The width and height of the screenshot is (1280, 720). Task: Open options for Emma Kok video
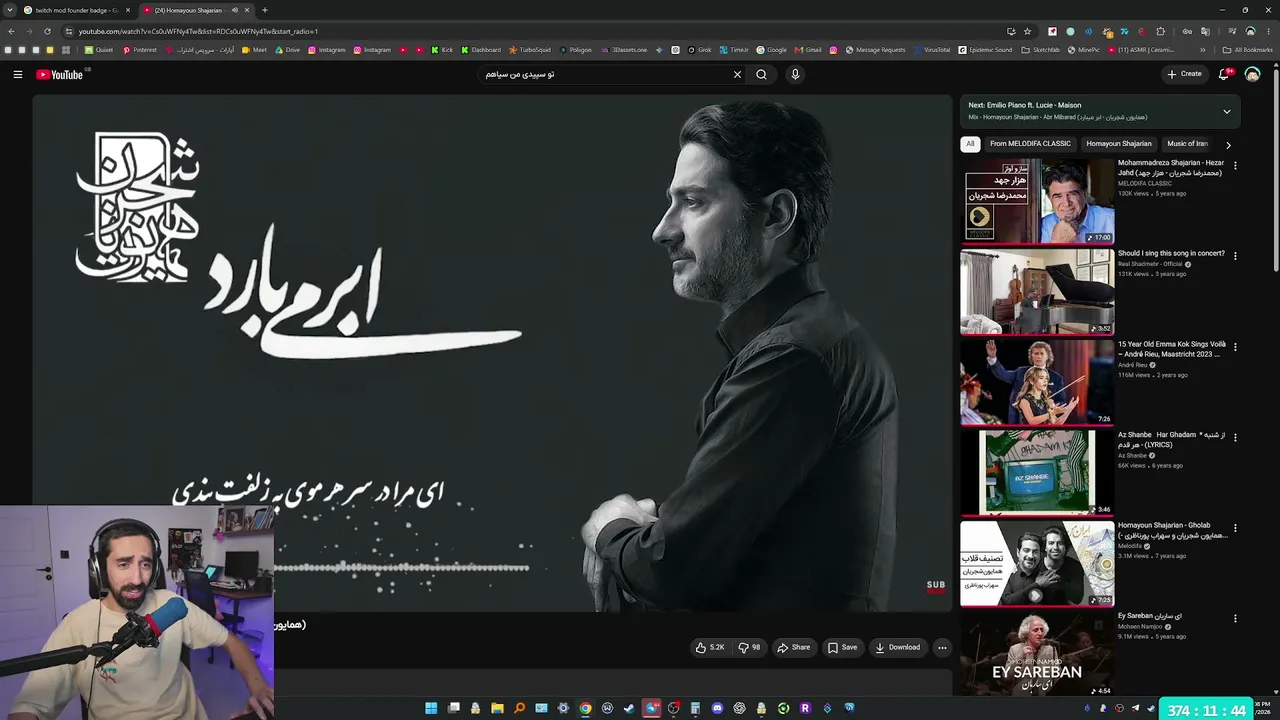[x=1235, y=347]
